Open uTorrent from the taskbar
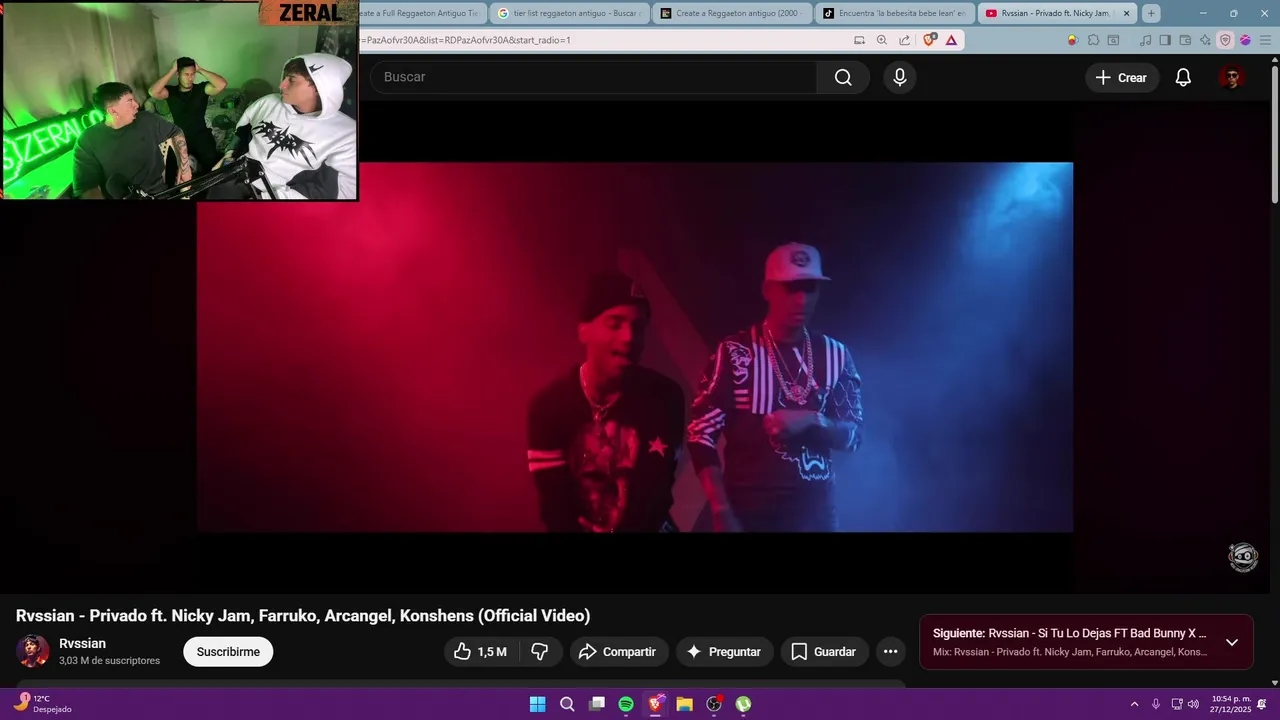 [x=743, y=704]
